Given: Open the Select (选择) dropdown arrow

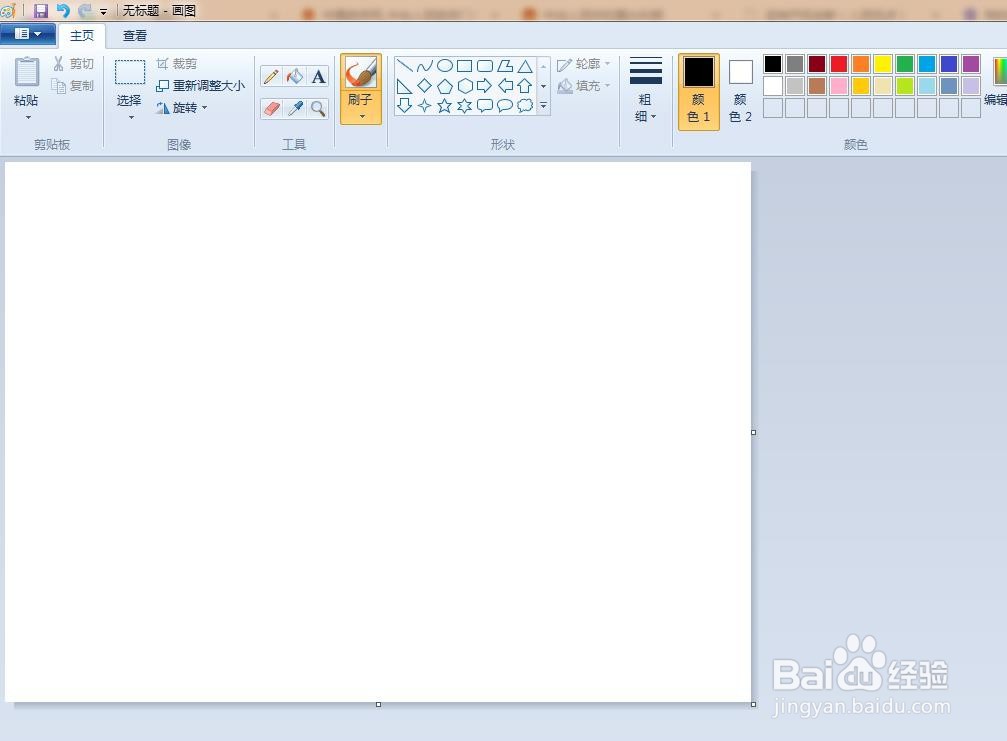Looking at the screenshot, I should tap(131, 118).
